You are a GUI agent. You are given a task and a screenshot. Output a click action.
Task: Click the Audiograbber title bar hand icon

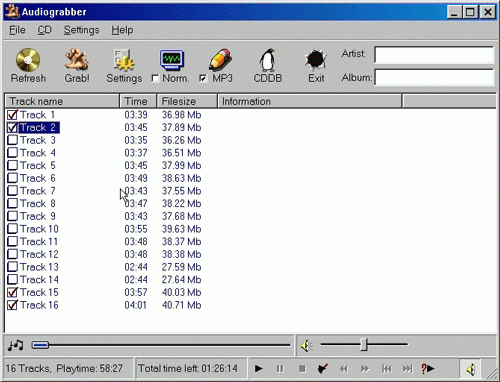point(12,11)
